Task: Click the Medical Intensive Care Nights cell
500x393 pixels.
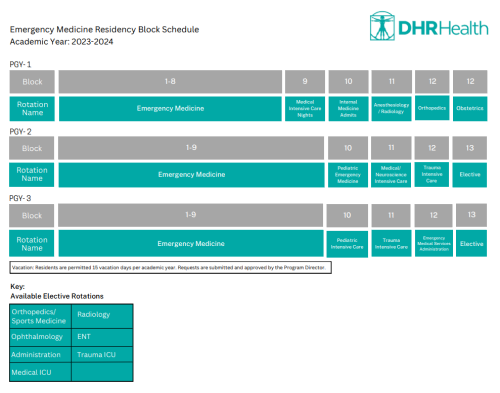Action: pyautogui.click(x=305, y=109)
